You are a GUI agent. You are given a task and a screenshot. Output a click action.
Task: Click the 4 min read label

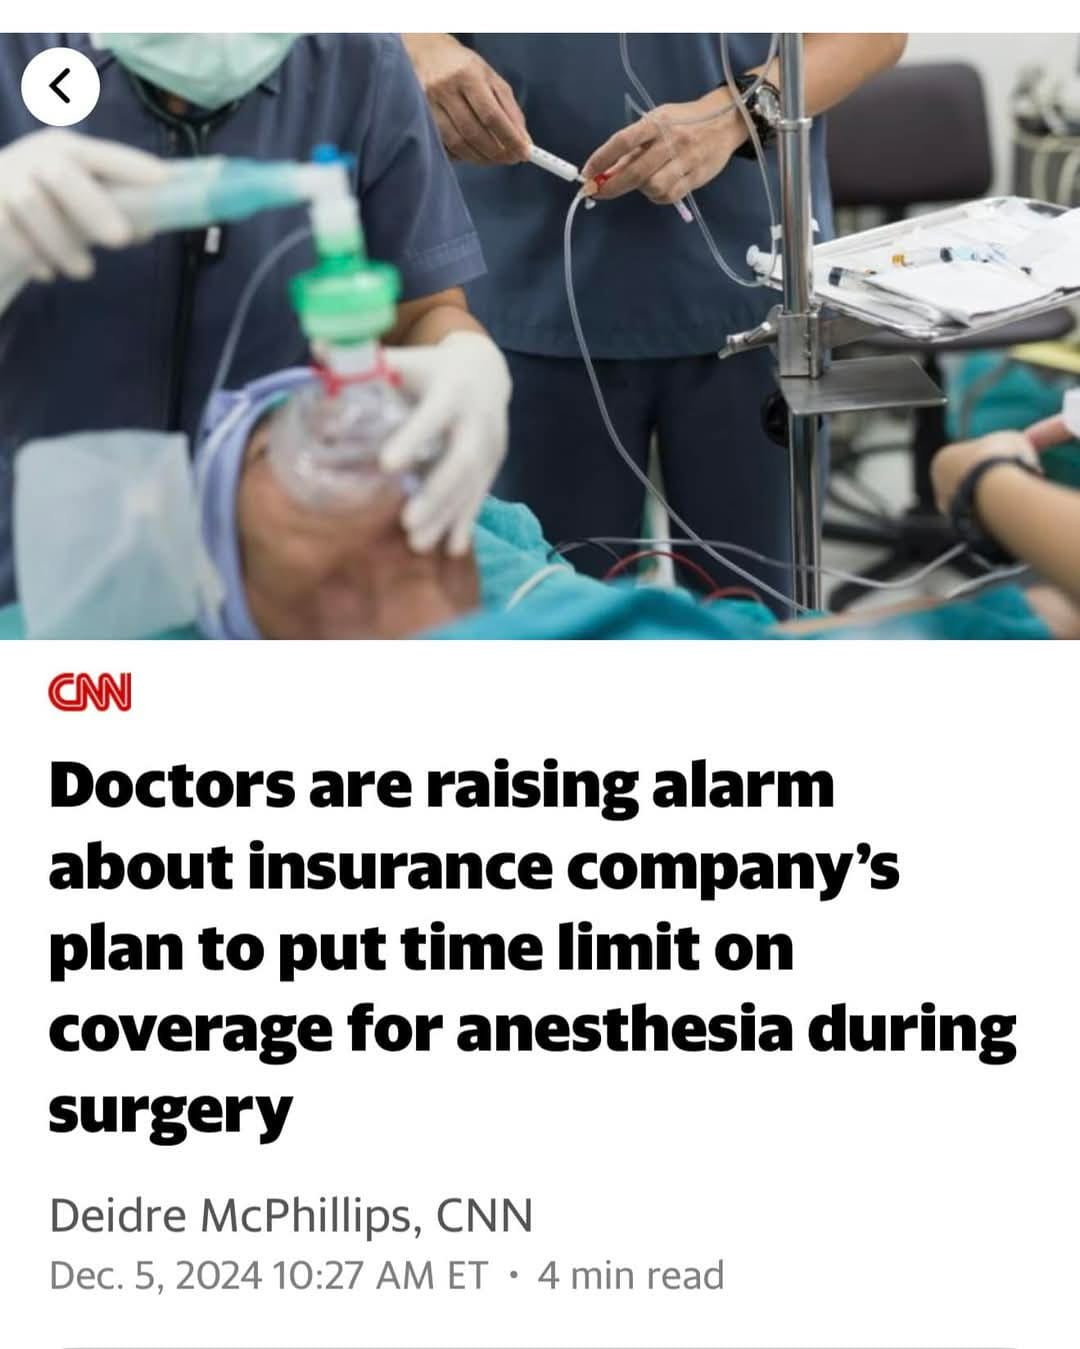[630, 1275]
